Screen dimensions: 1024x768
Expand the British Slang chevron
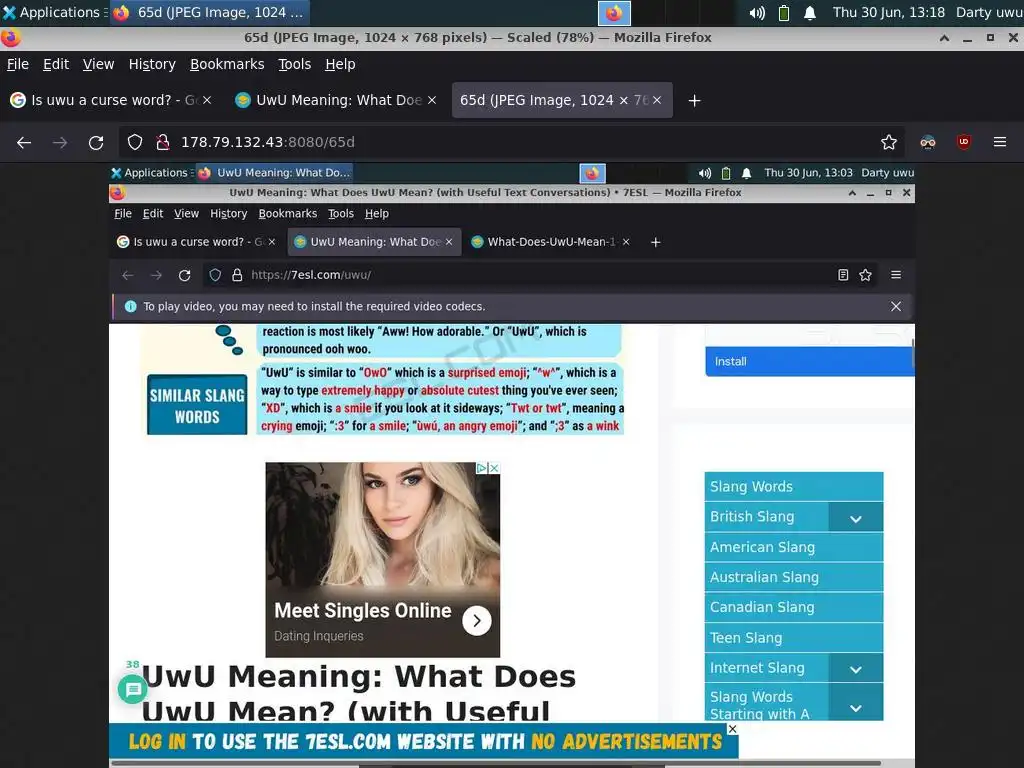coord(856,517)
